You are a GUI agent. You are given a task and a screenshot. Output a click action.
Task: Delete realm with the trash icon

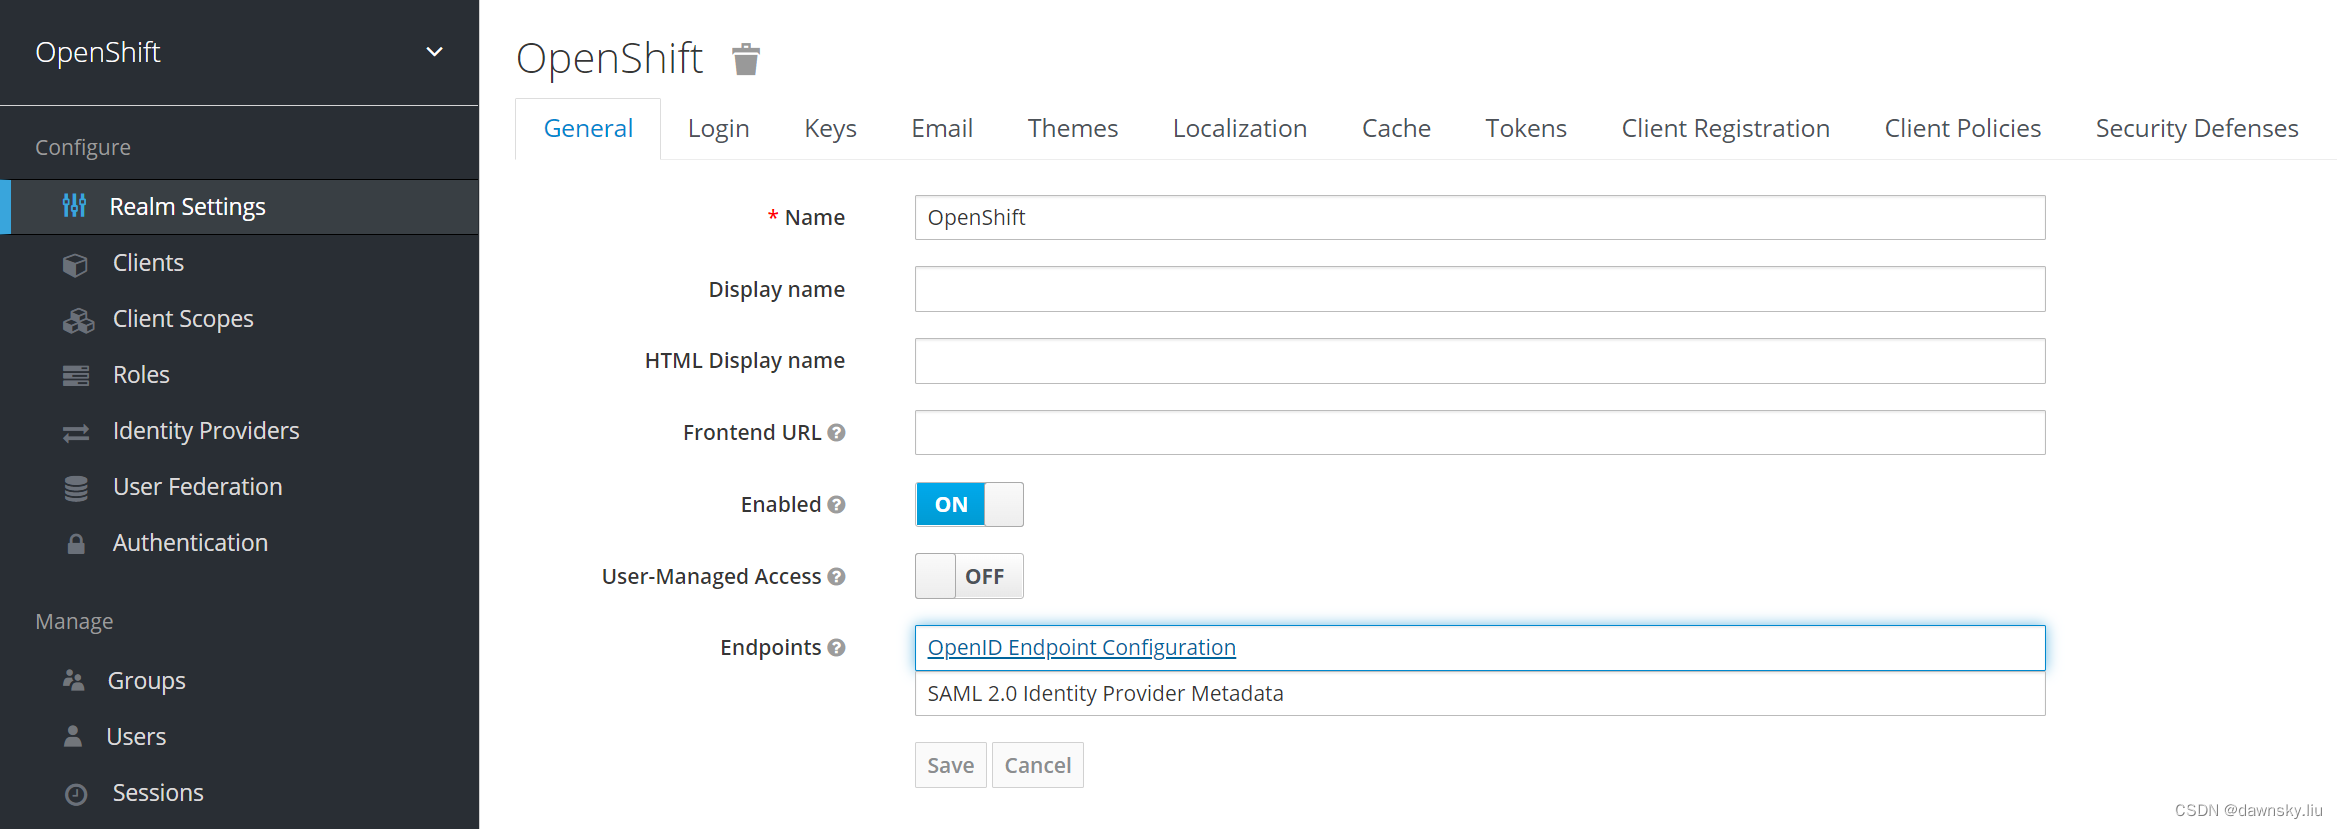tap(746, 59)
